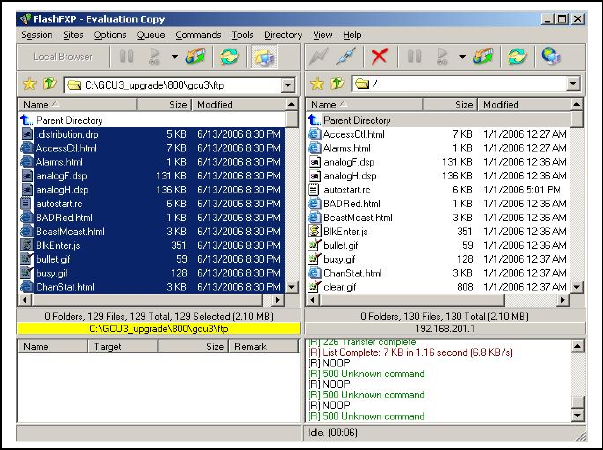Sort the remote pane by Name column
Viewport: 603px width, 450px height.
[365, 105]
